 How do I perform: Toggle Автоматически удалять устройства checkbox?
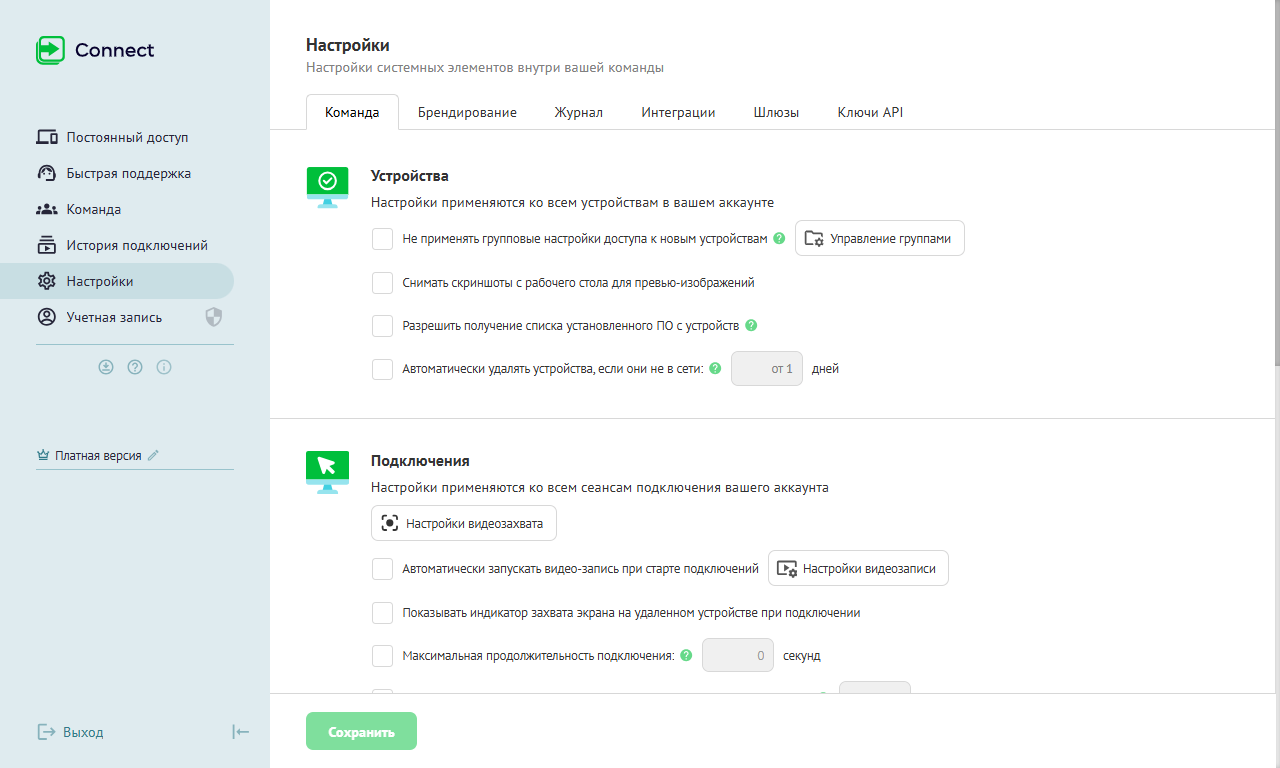pos(382,369)
